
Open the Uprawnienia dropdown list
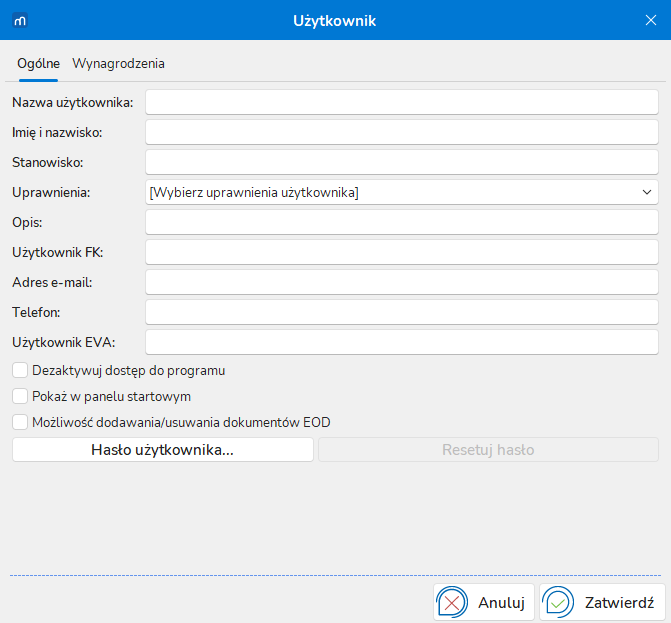[x=401, y=192]
